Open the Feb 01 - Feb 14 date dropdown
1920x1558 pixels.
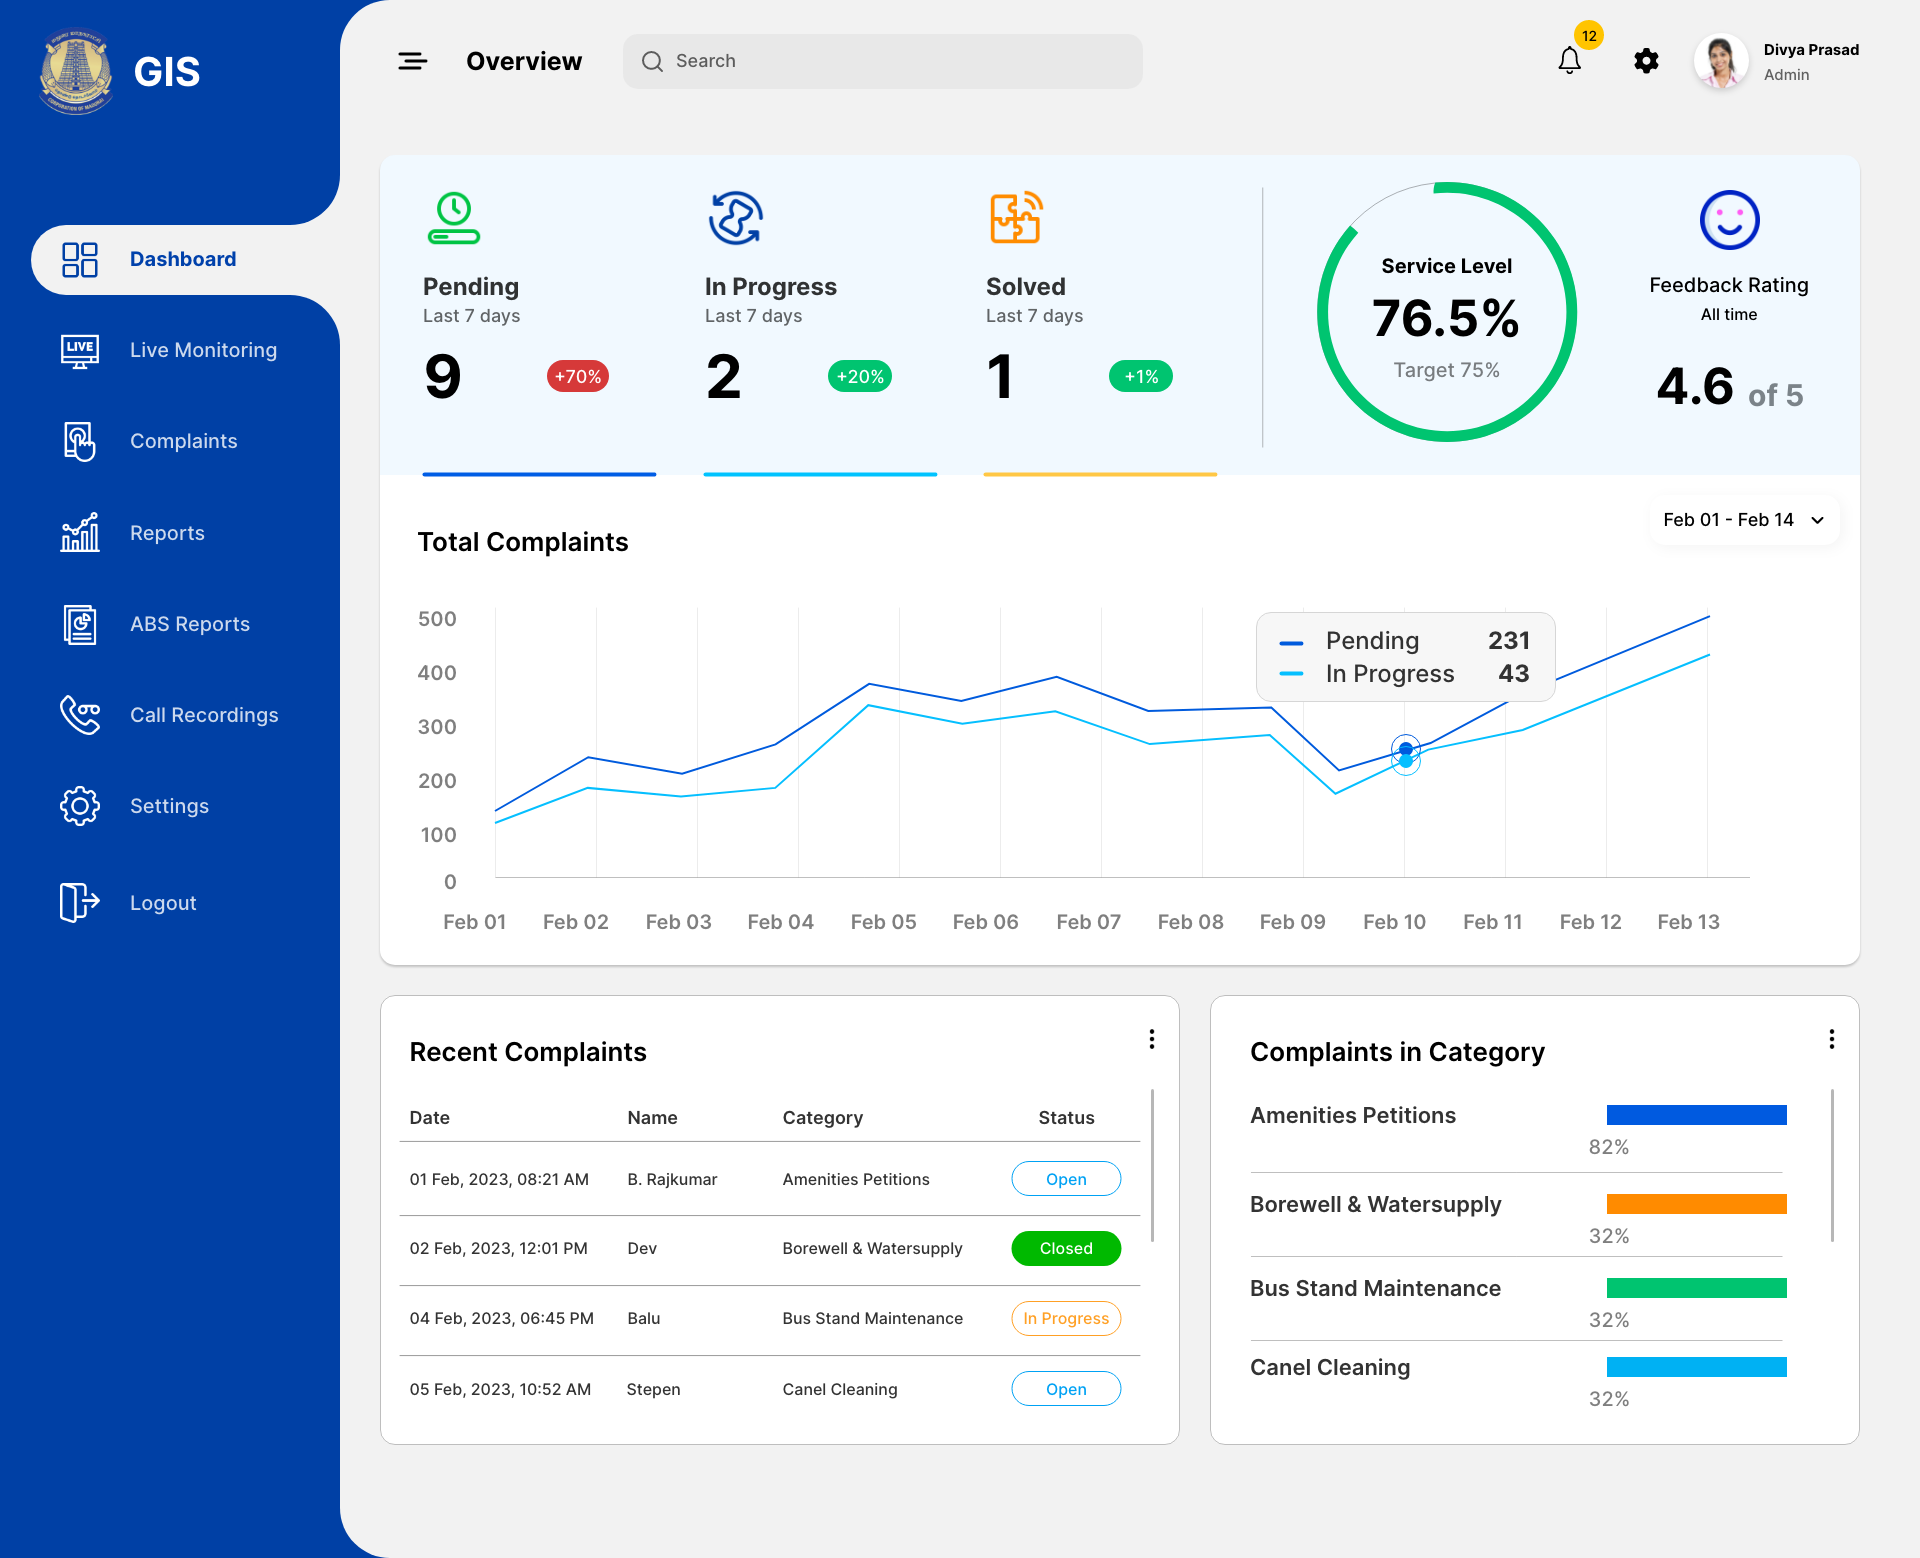point(1743,520)
